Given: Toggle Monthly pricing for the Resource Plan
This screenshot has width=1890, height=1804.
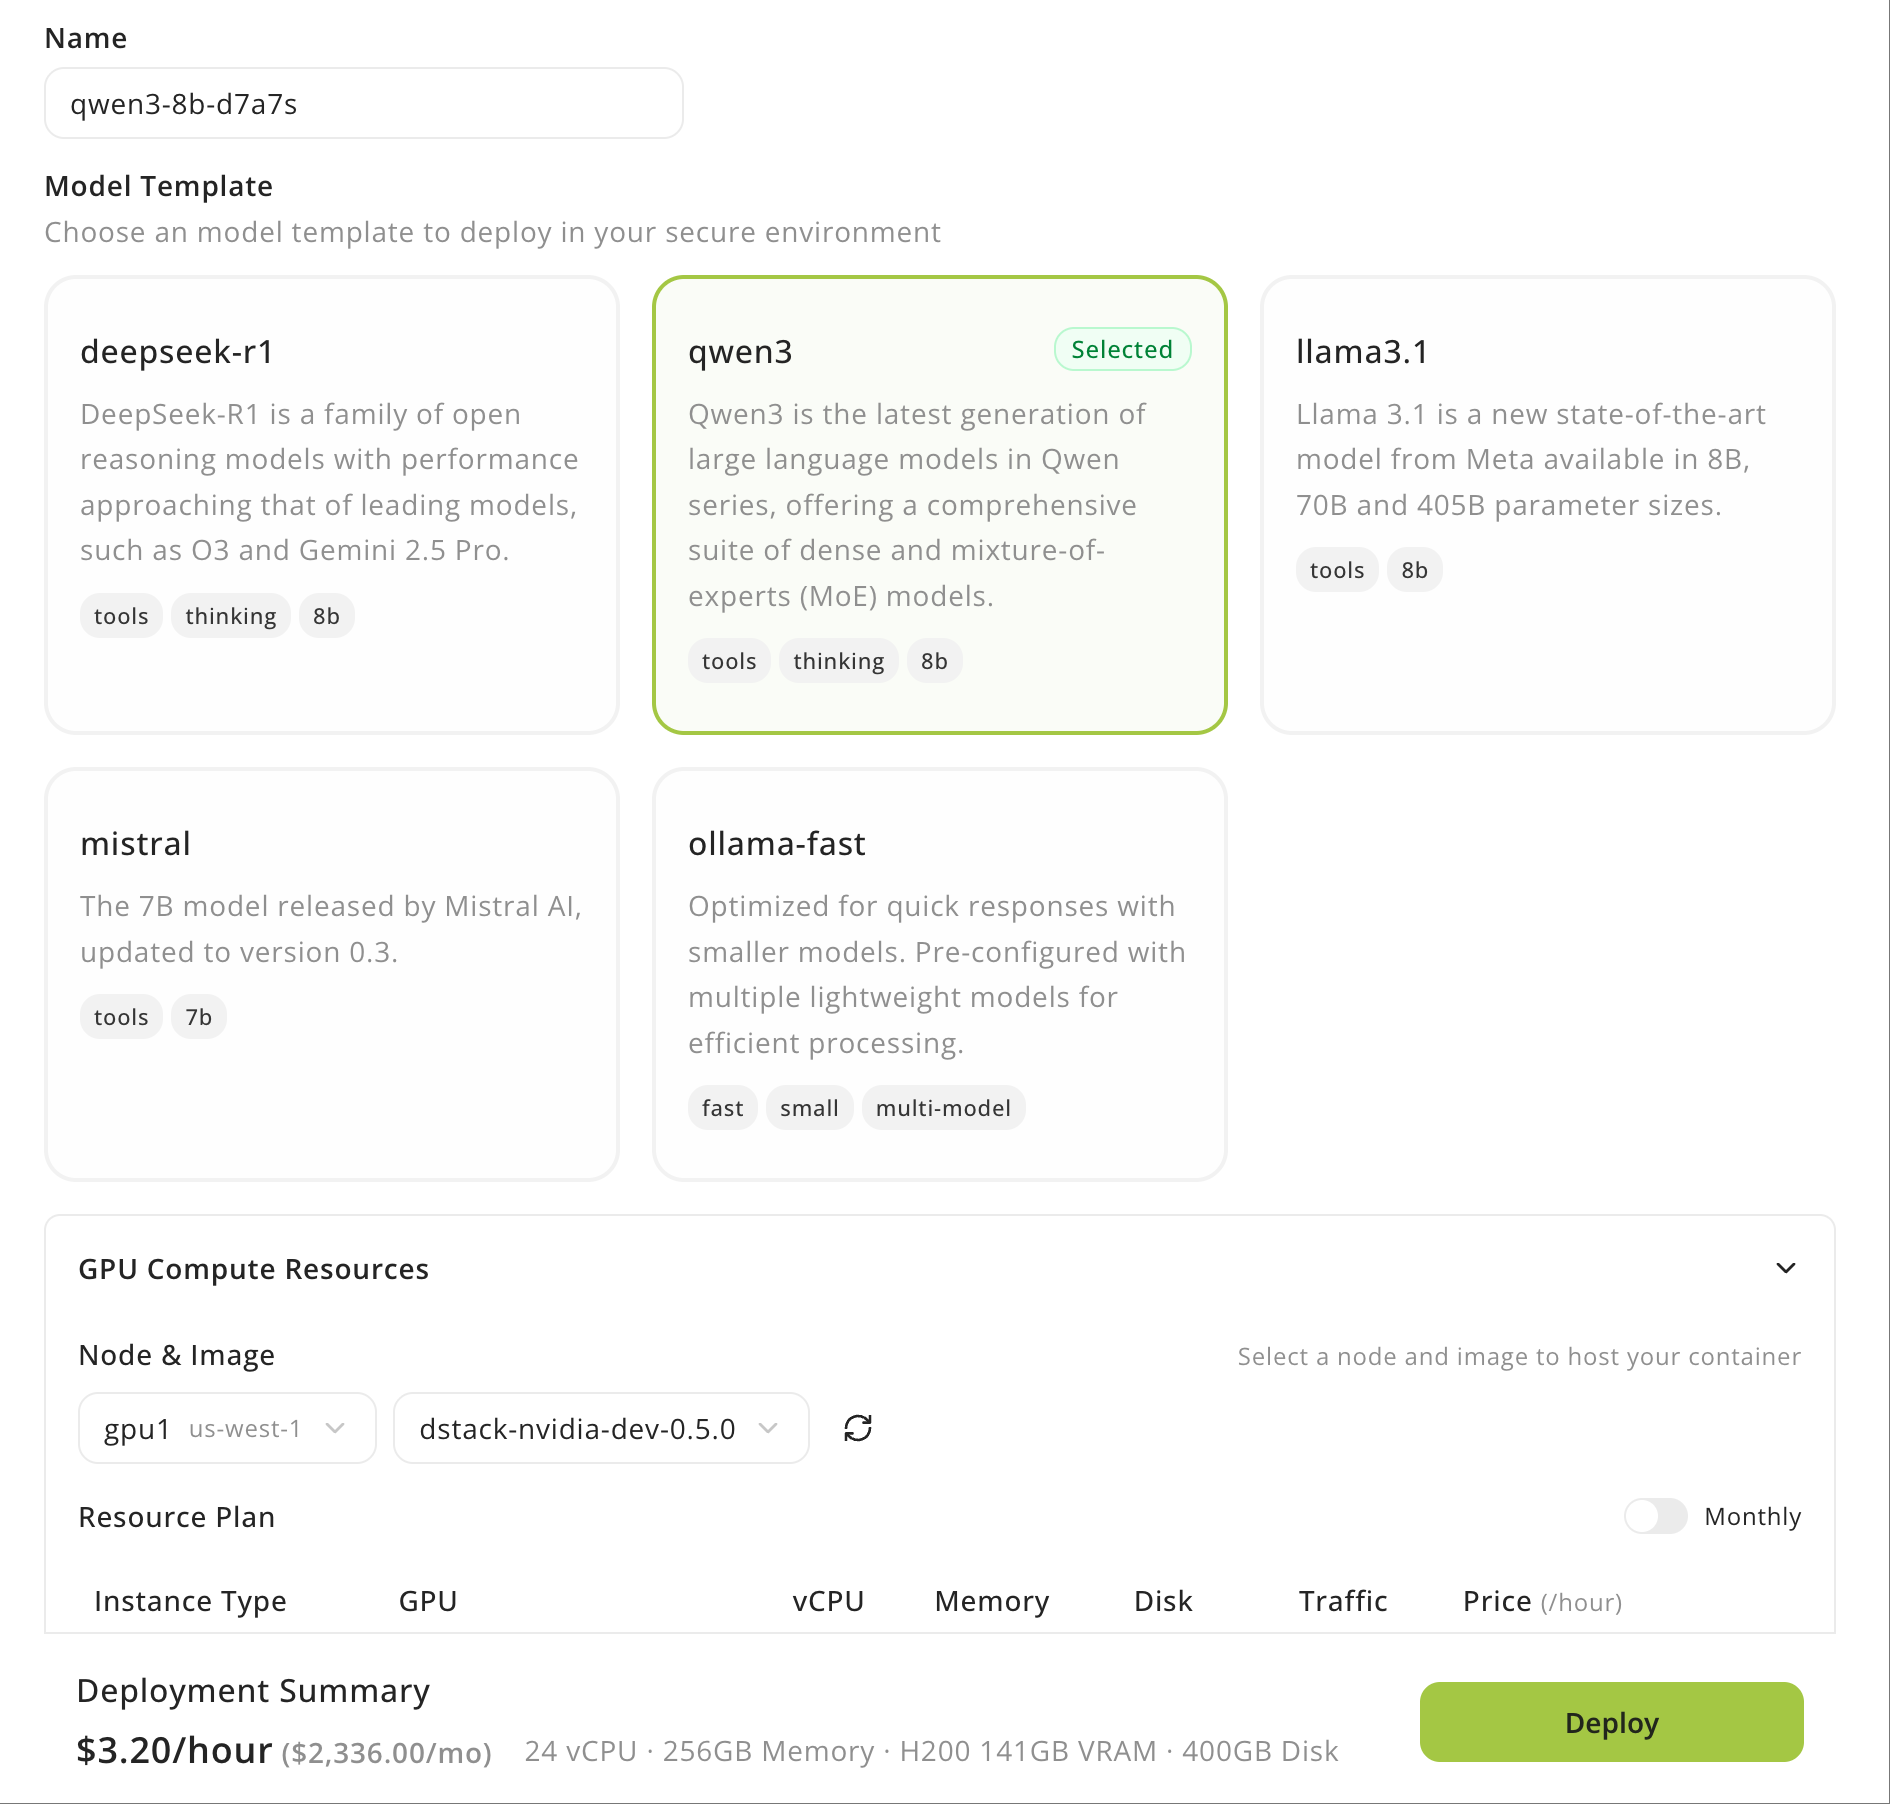Looking at the screenshot, I should [1655, 1517].
